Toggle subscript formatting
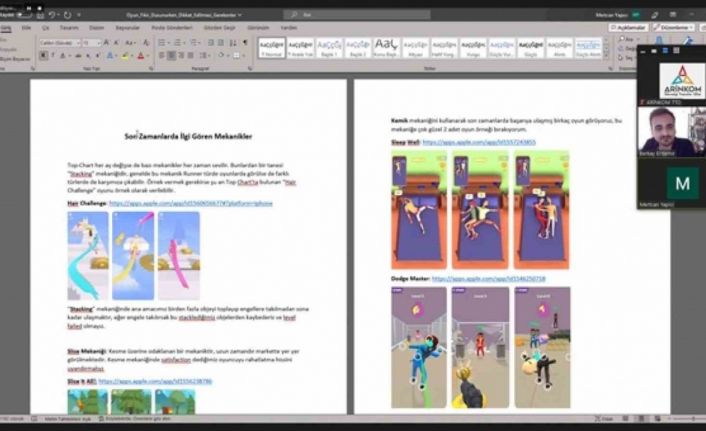706x431 pixels. (88, 55)
